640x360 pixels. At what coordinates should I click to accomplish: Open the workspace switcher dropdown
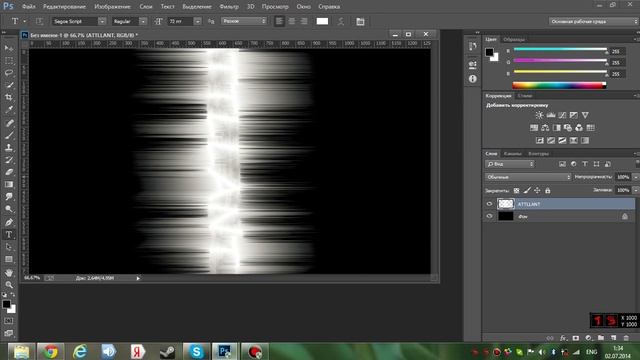click(x=593, y=21)
